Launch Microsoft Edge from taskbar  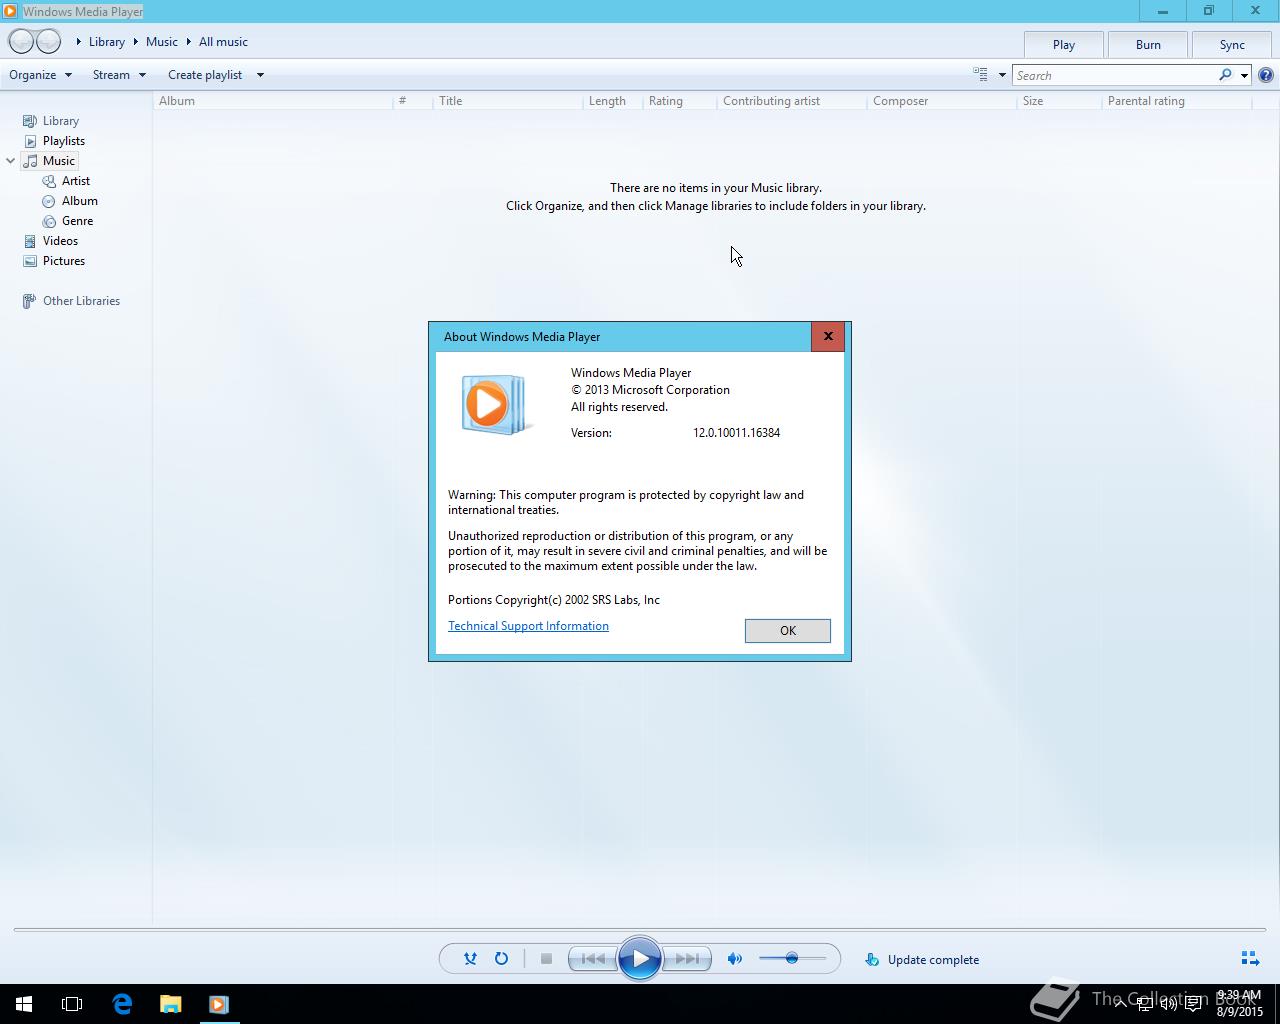coord(122,1004)
